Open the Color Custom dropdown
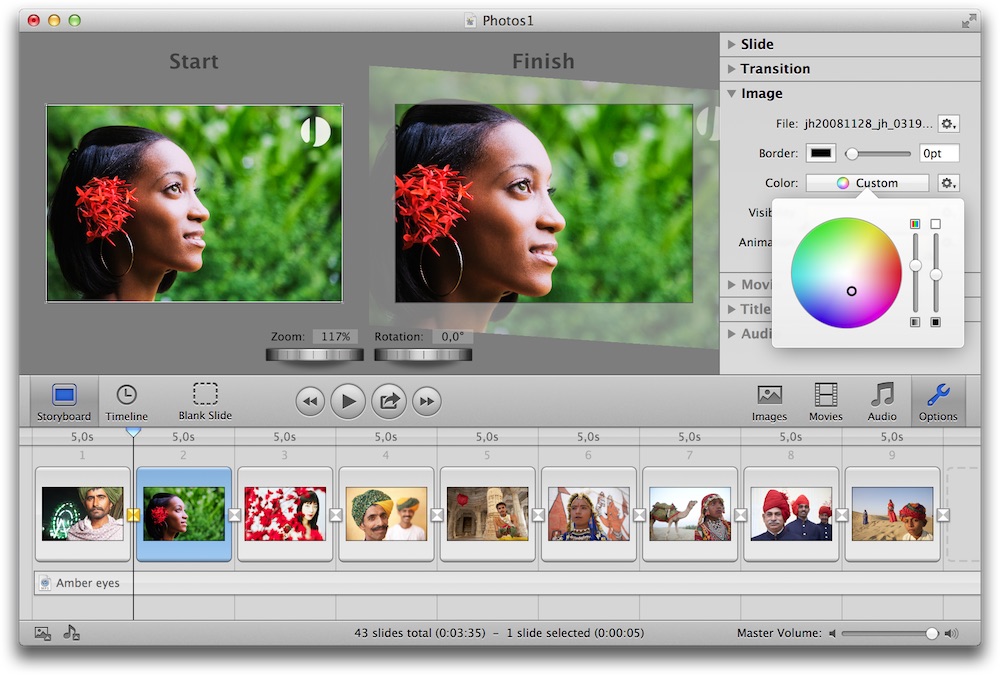This screenshot has height=675, width=1000. point(867,183)
